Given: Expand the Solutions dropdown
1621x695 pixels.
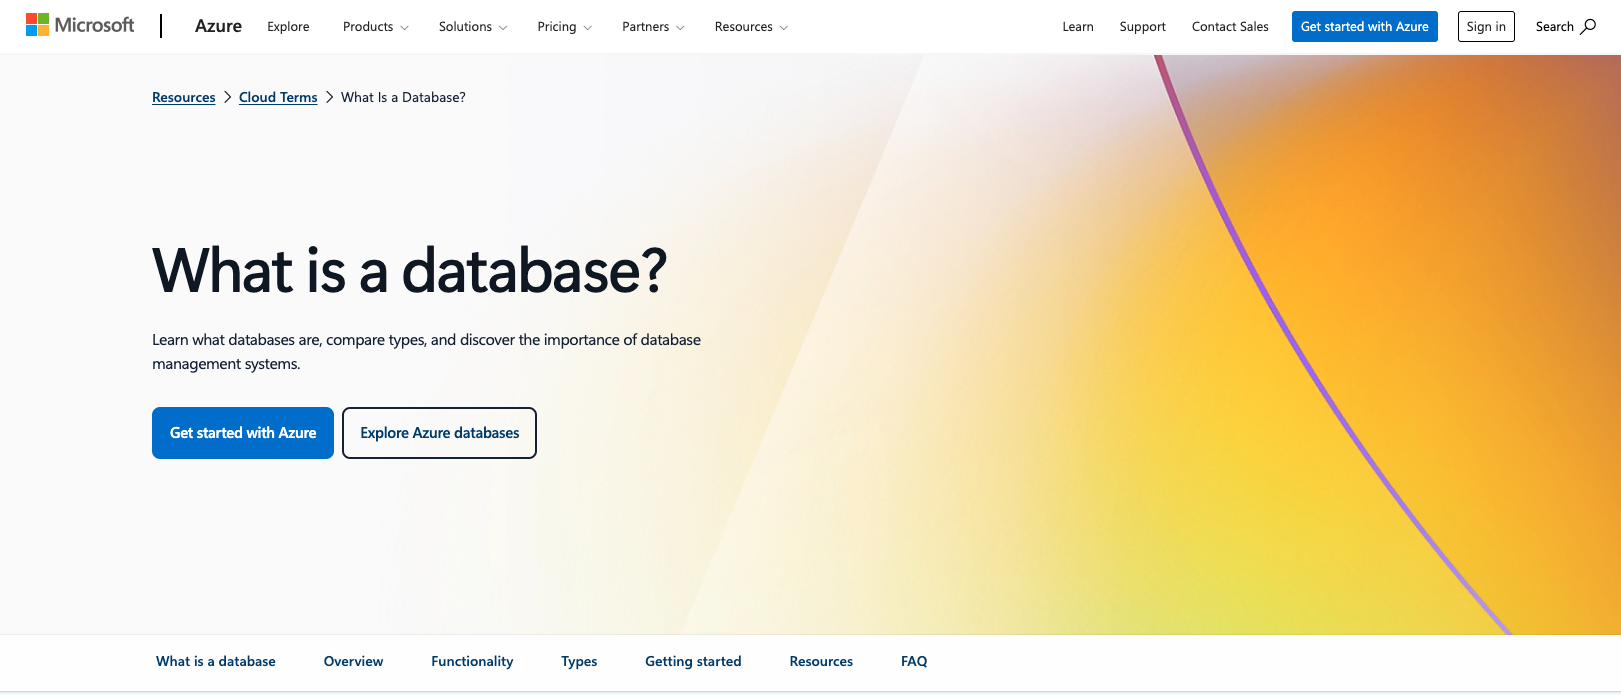Looking at the screenshot, I should 473,27.
